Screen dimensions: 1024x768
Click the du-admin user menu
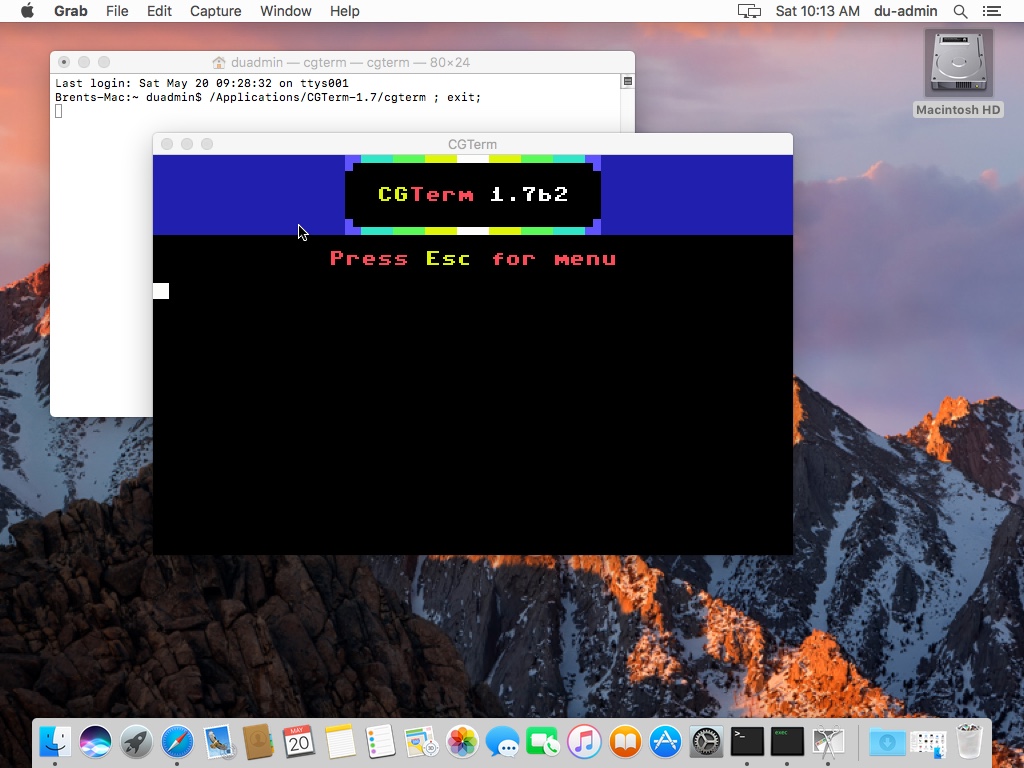[905, 11]
